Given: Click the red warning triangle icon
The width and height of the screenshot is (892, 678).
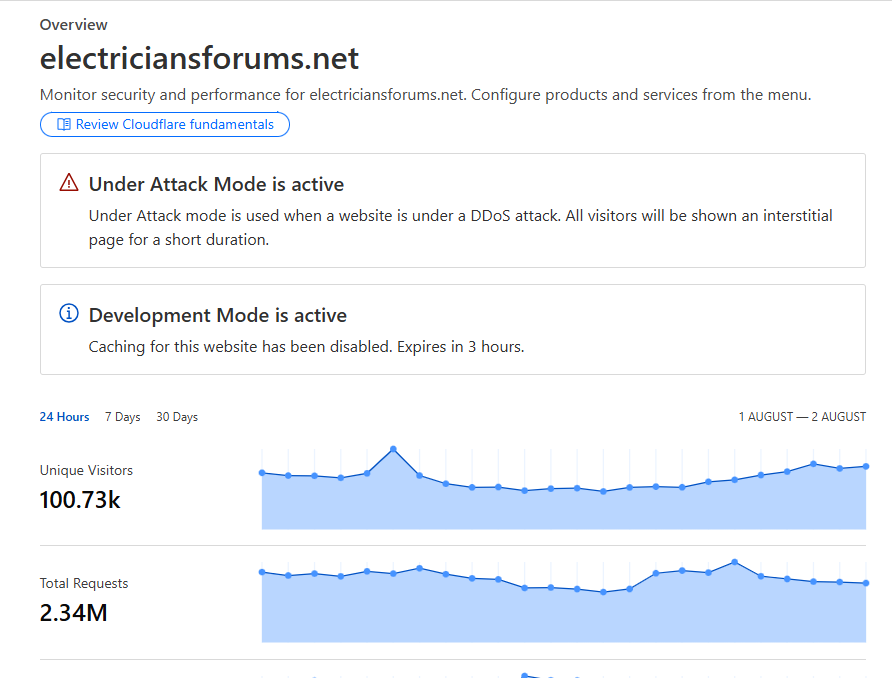Looking at the screenshot, I should pyautogui.click(x=69, y=183).
